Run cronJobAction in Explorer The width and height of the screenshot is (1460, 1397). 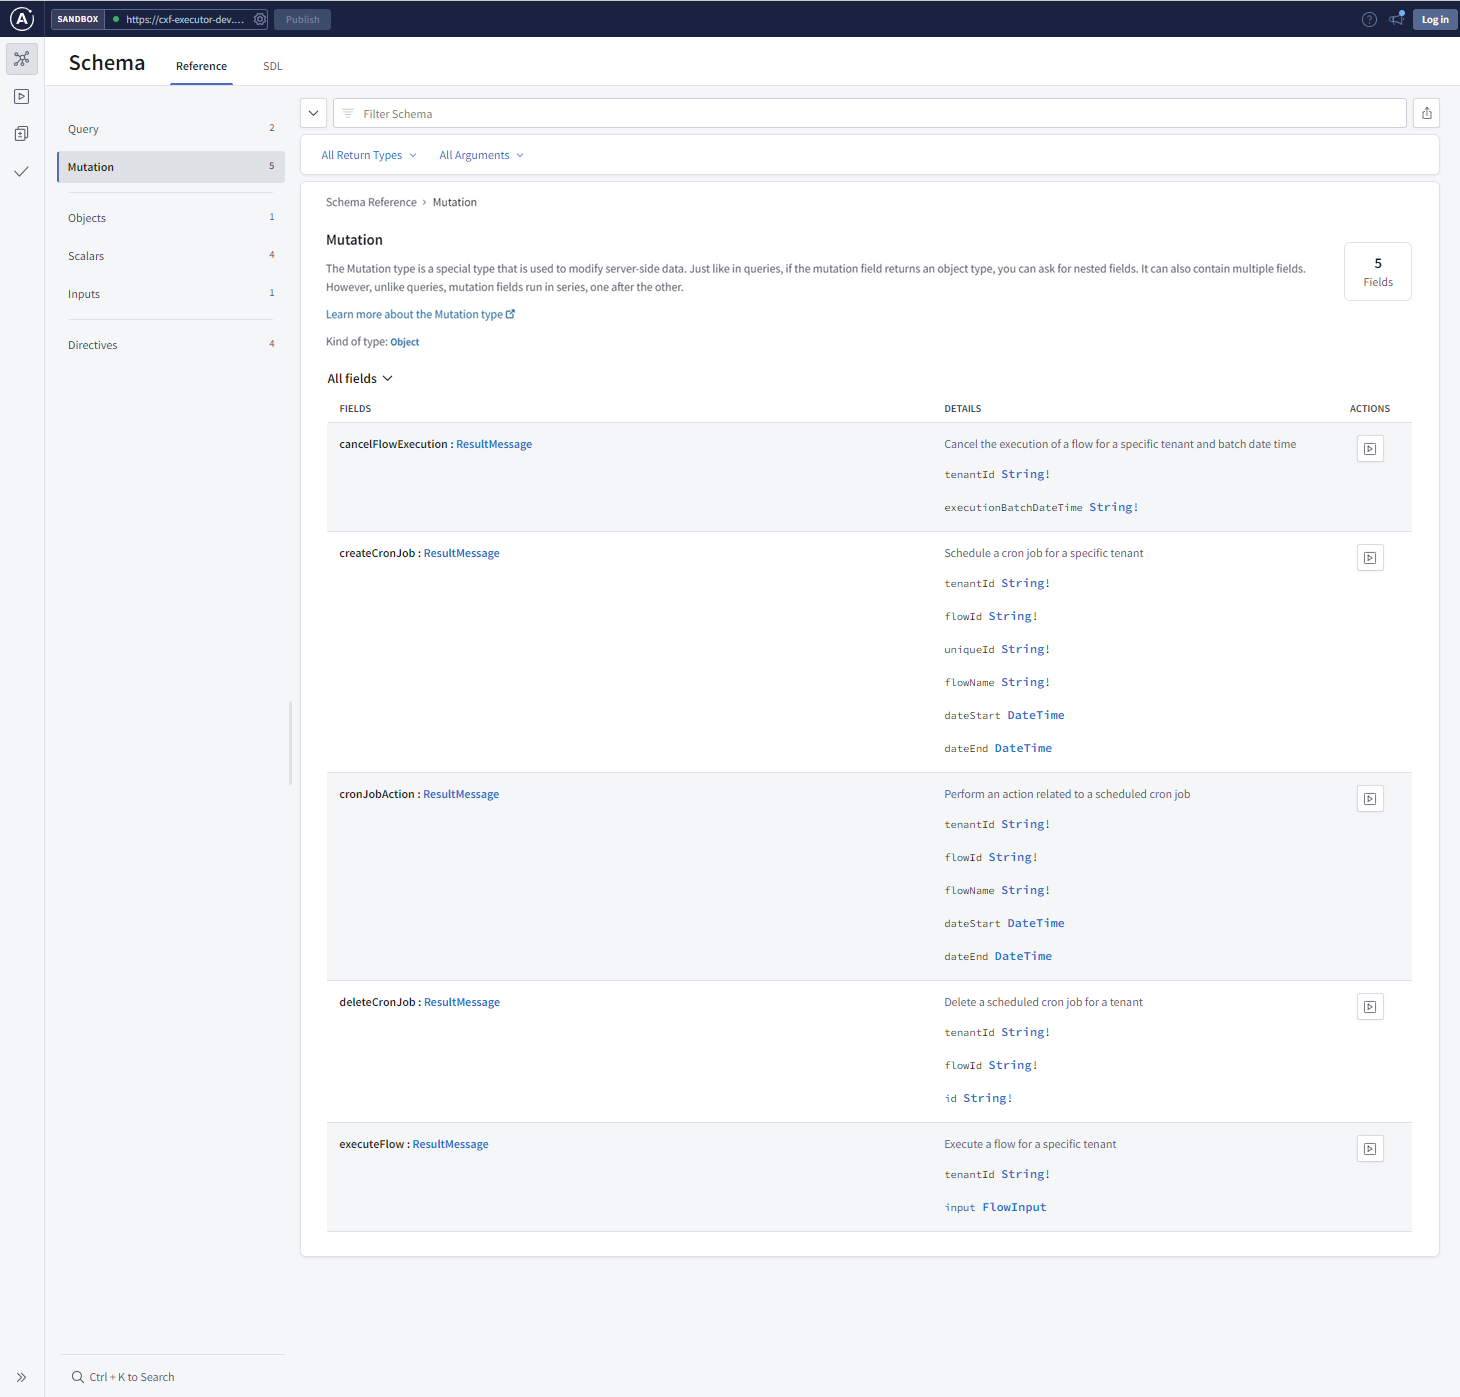point(1370,799)
